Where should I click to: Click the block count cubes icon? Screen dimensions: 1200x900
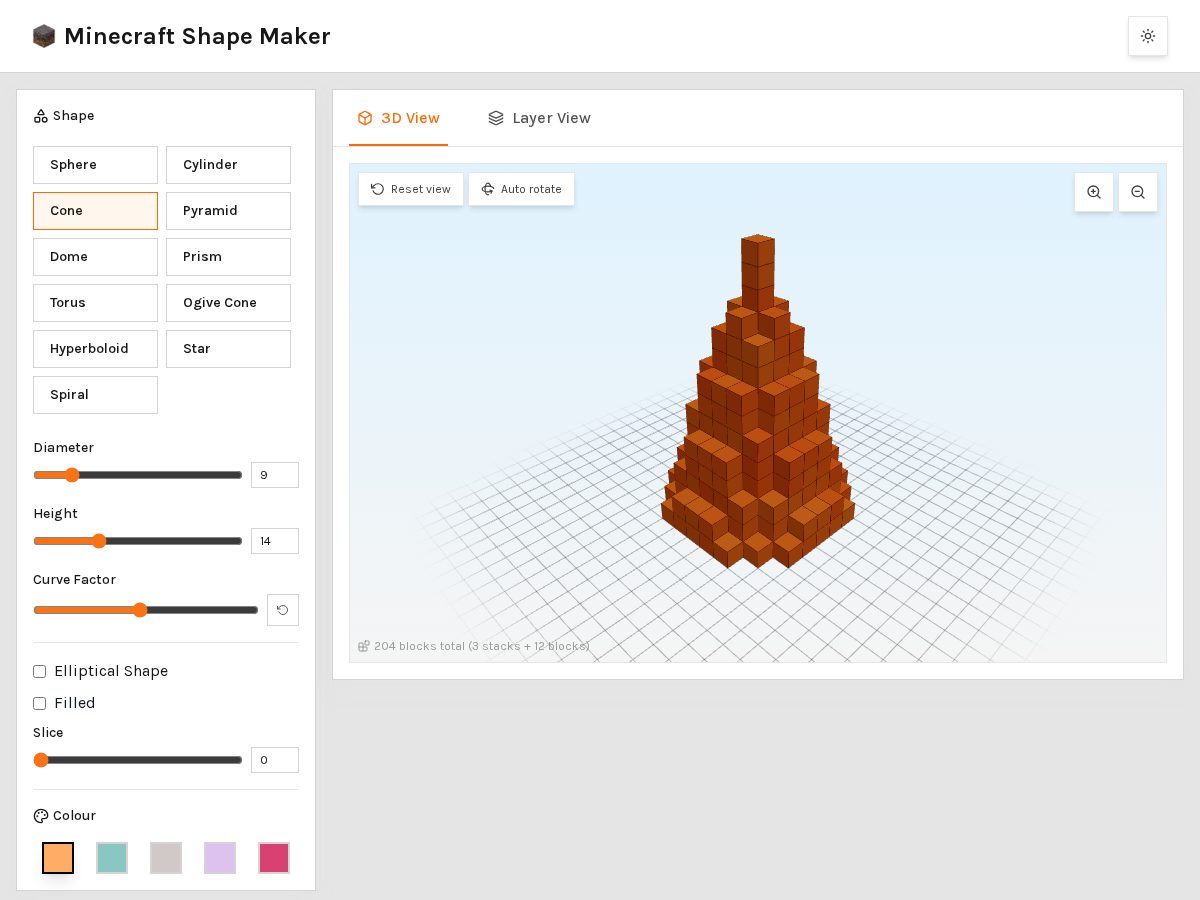click(x=364, y=646)
